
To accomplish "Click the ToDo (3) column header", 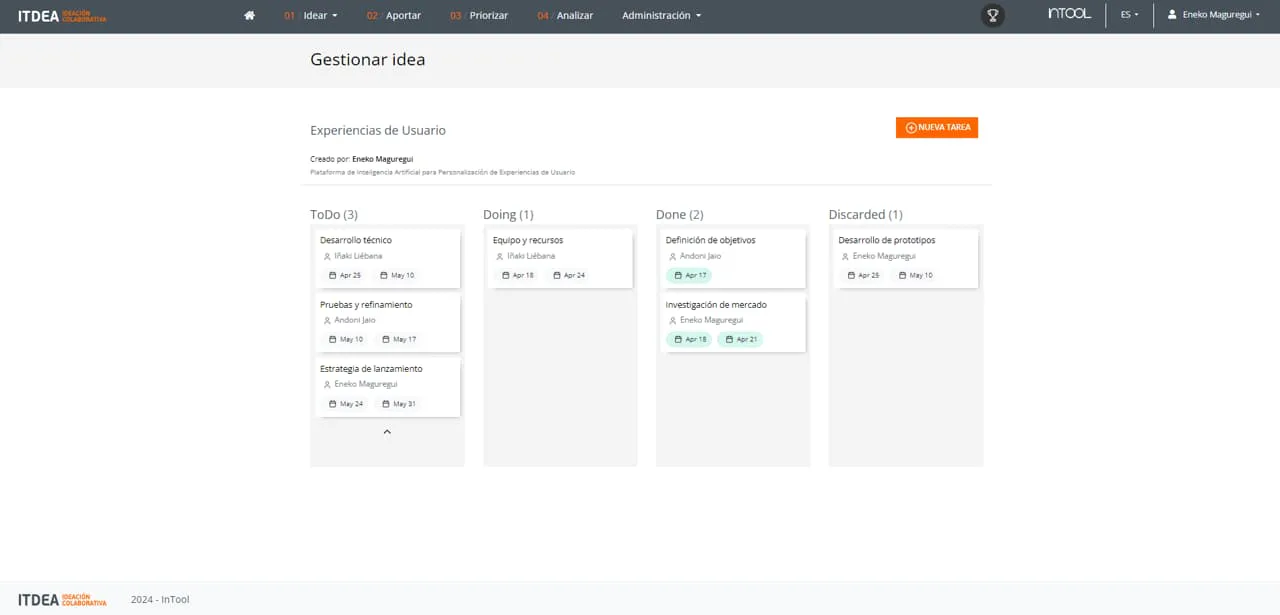I will tap(334, 214).
